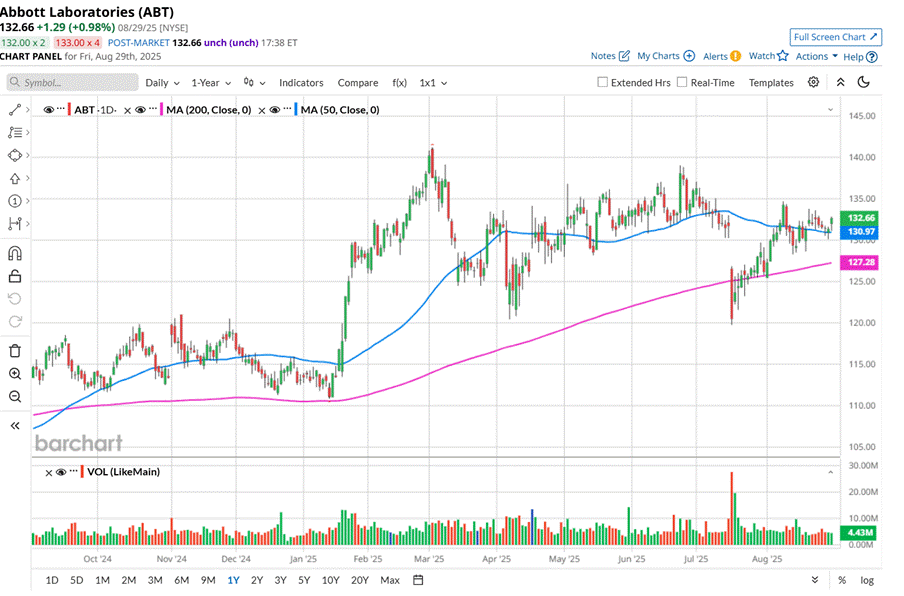The height and width of the screenshot is (596, 904).
Task: Select the 5Y time range
Action: pos(304,580)
